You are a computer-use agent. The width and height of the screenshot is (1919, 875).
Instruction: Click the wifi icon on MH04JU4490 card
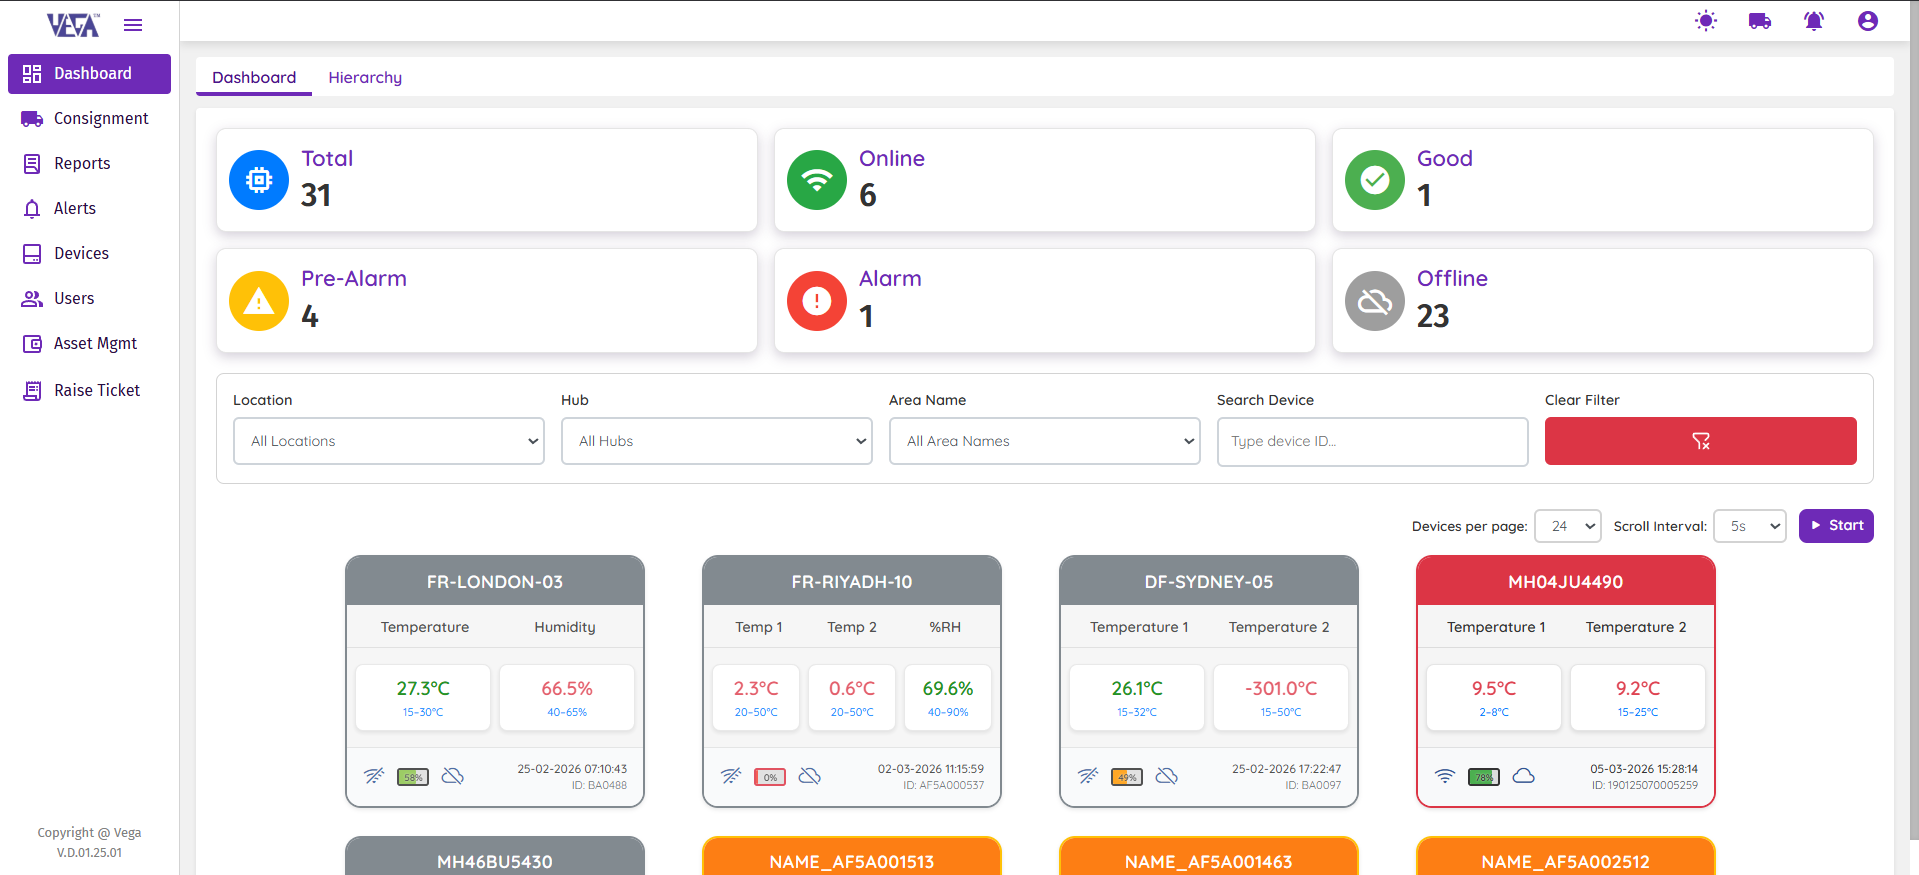(x=1445, y=776)
